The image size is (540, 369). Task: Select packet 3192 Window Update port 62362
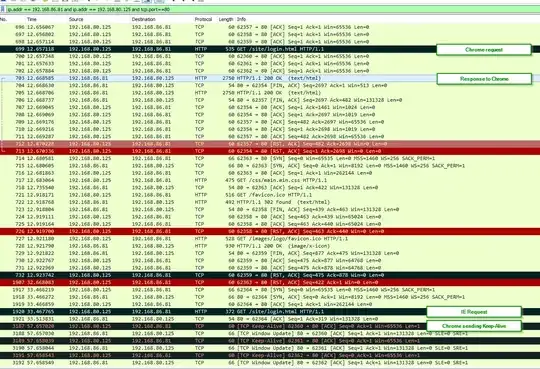click(x=270, y=363)
